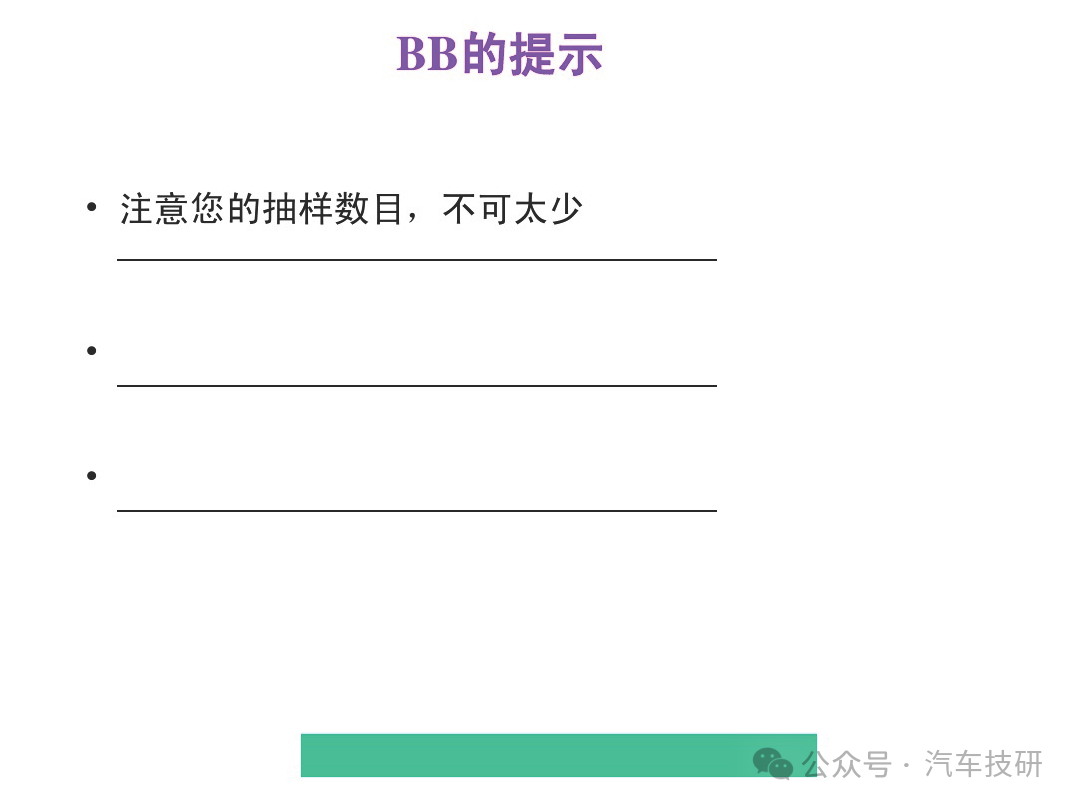Click the dot separator between 公众号 and 汽车技研

(x=907, y=765)
